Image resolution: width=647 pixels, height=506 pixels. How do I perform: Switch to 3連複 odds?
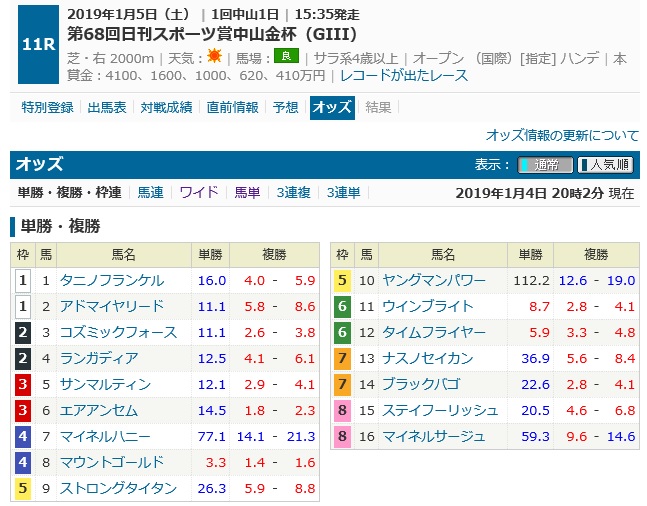pyautogui.click(x=293, y=192)
